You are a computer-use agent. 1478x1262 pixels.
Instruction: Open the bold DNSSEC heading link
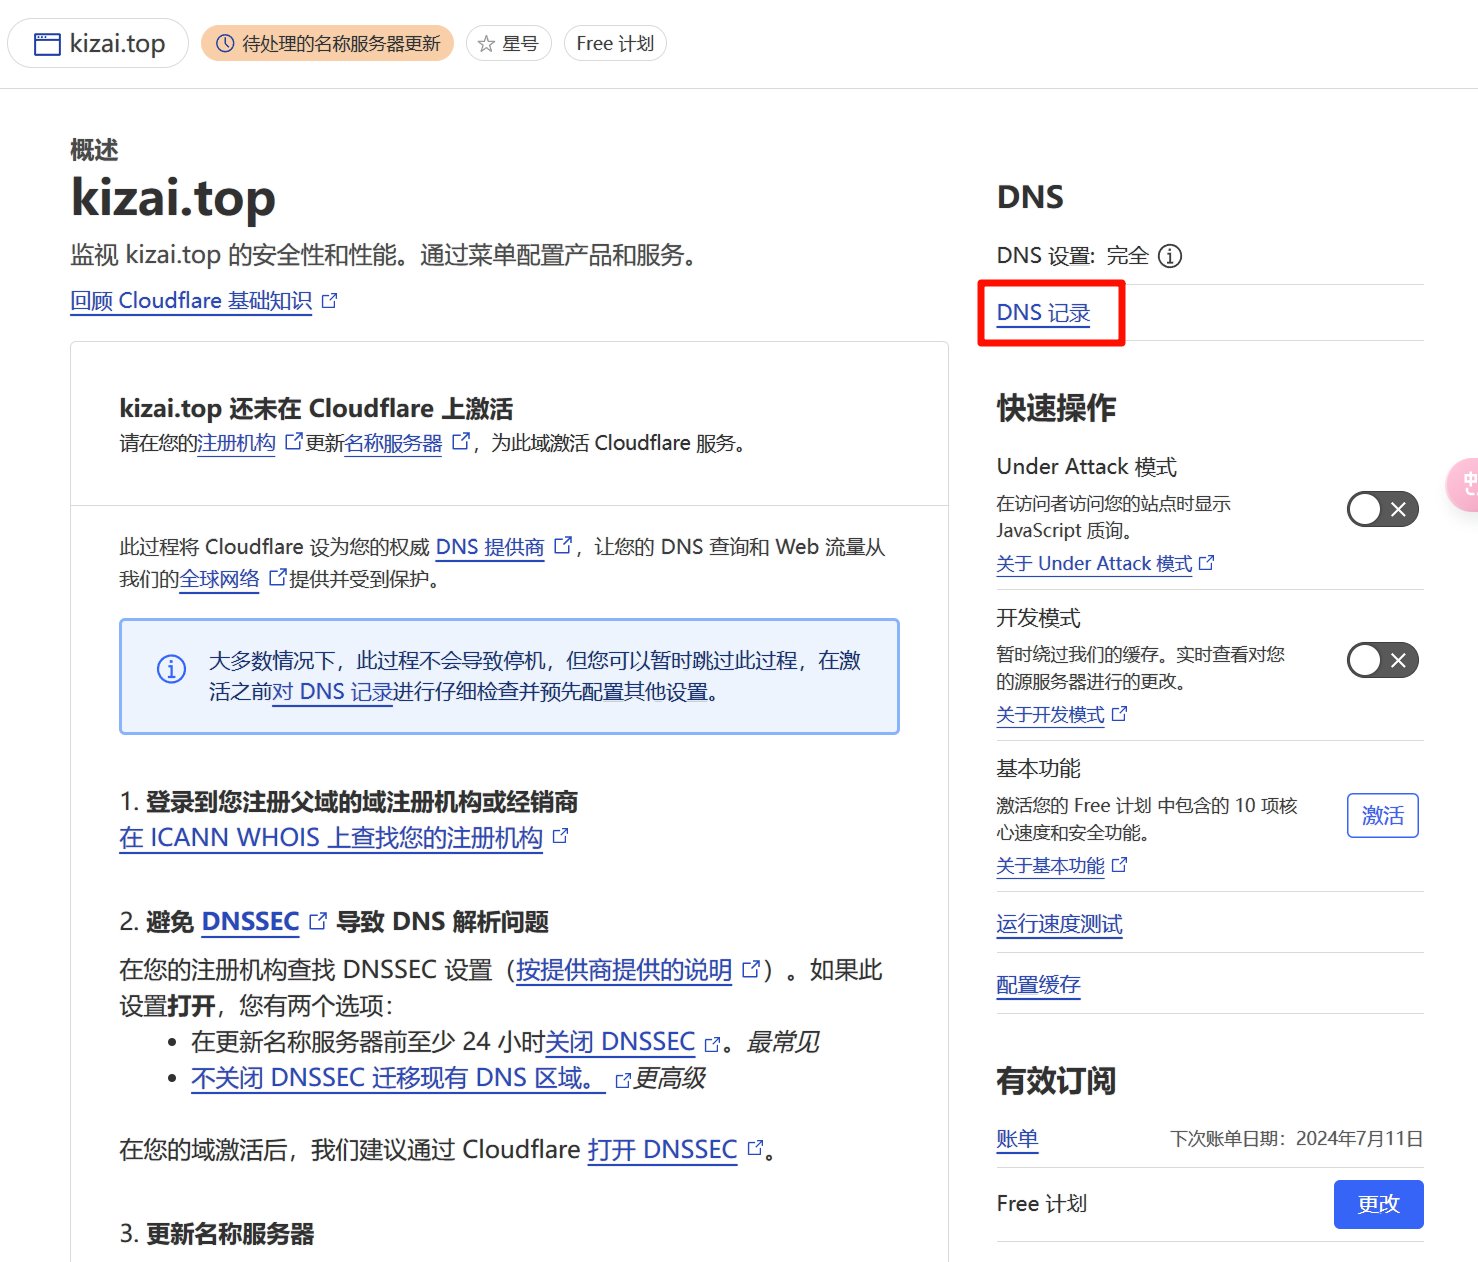coord(250,922)
